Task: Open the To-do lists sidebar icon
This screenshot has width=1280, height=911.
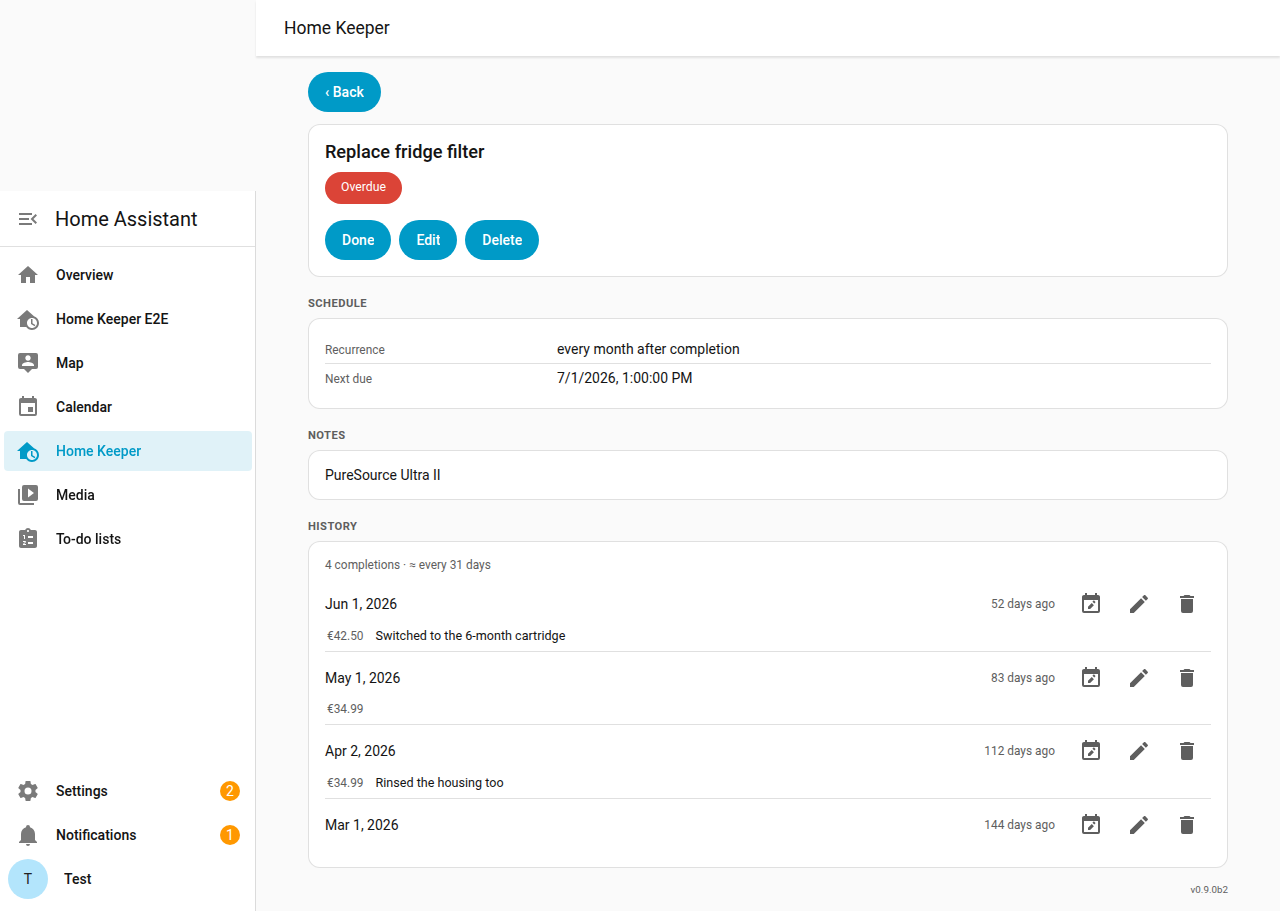Action: (x=28, y=539)
